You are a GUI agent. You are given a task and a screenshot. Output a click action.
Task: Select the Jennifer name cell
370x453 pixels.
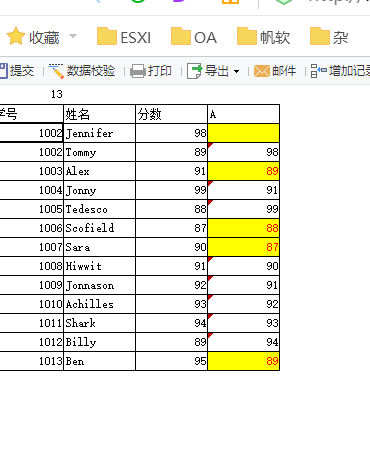point(99,133)
